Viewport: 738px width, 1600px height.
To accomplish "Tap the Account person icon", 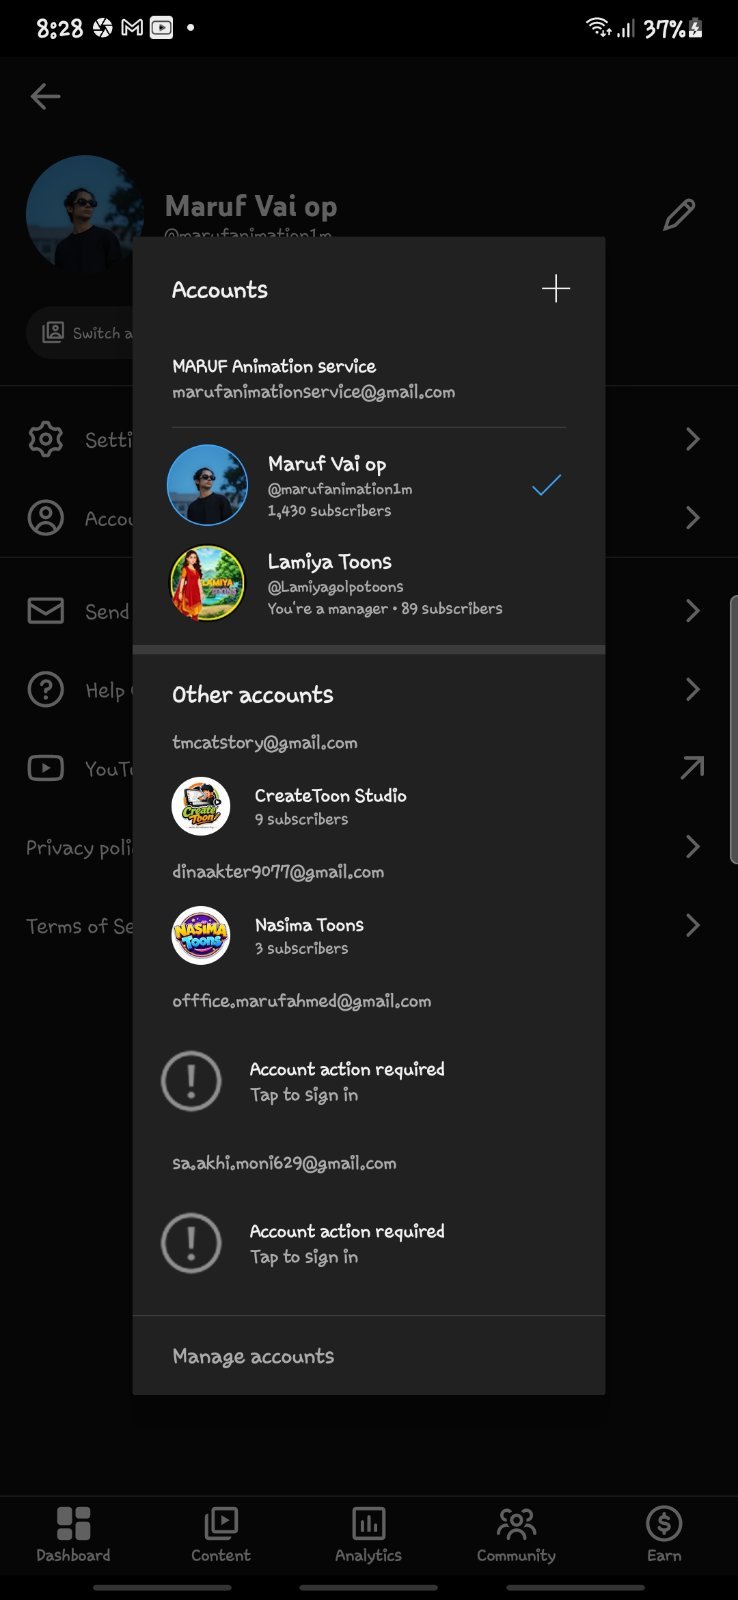I will (x=46, y=518).
